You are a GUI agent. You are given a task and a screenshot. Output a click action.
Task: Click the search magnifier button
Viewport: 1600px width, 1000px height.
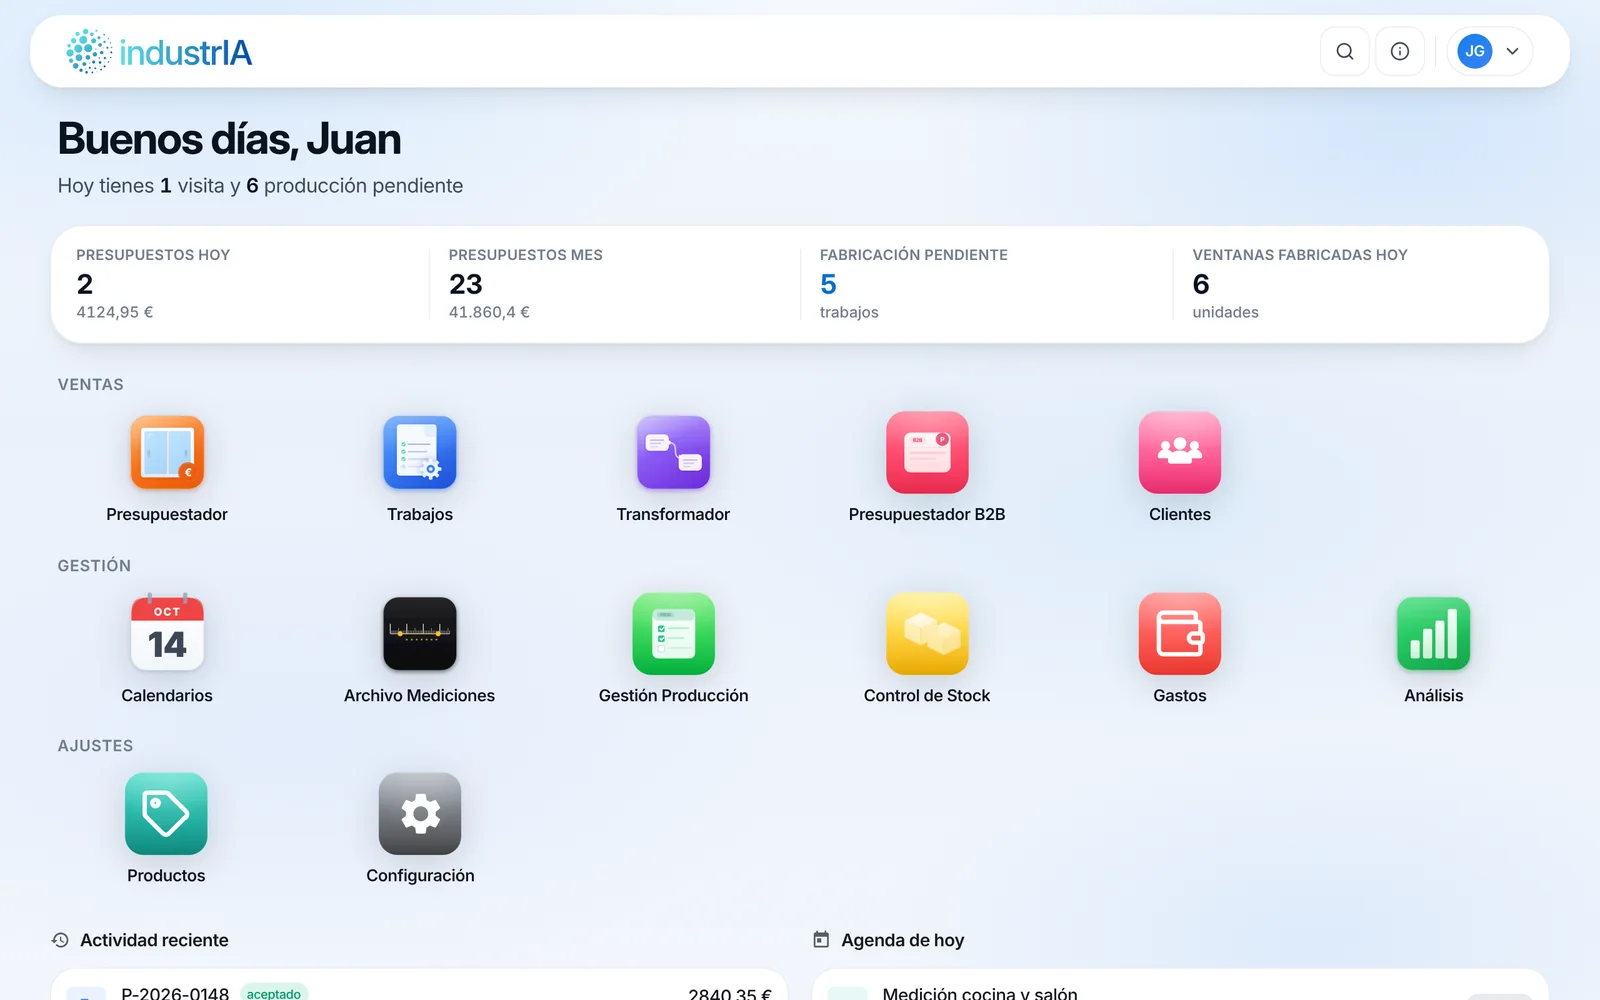pos(1345,51)
